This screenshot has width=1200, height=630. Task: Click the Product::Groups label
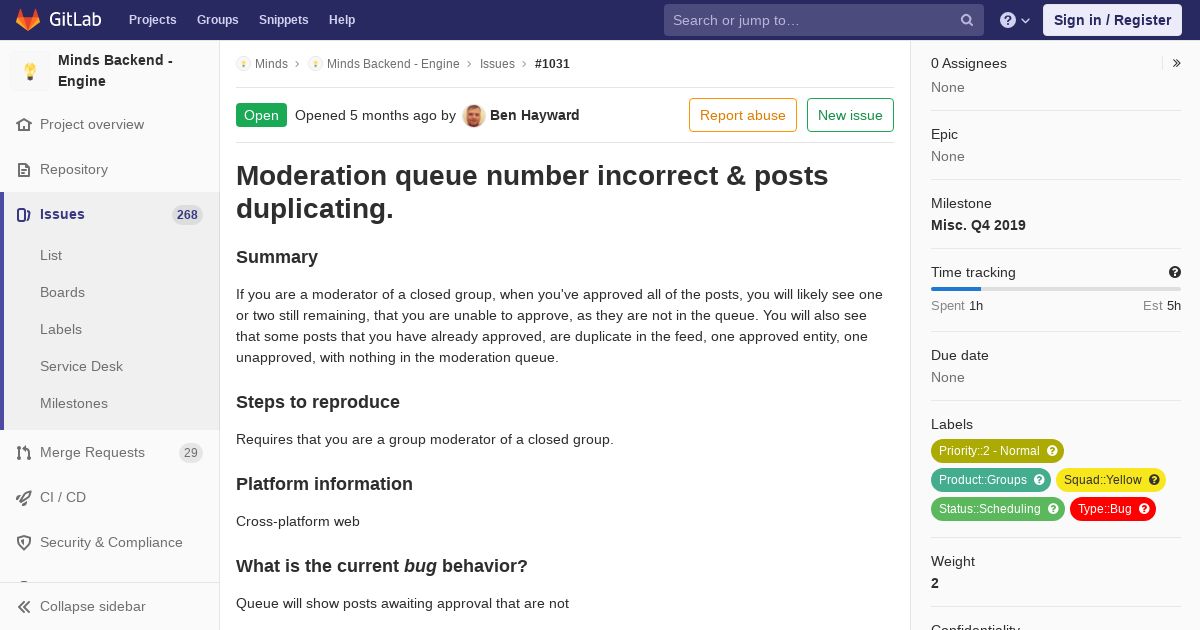click(983, 480)
